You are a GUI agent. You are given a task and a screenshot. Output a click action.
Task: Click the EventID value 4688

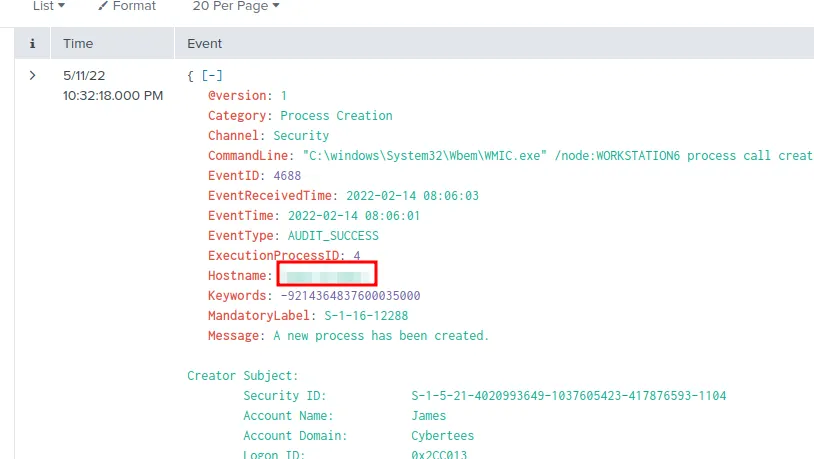pyautogui.click(x=287, y=176)
